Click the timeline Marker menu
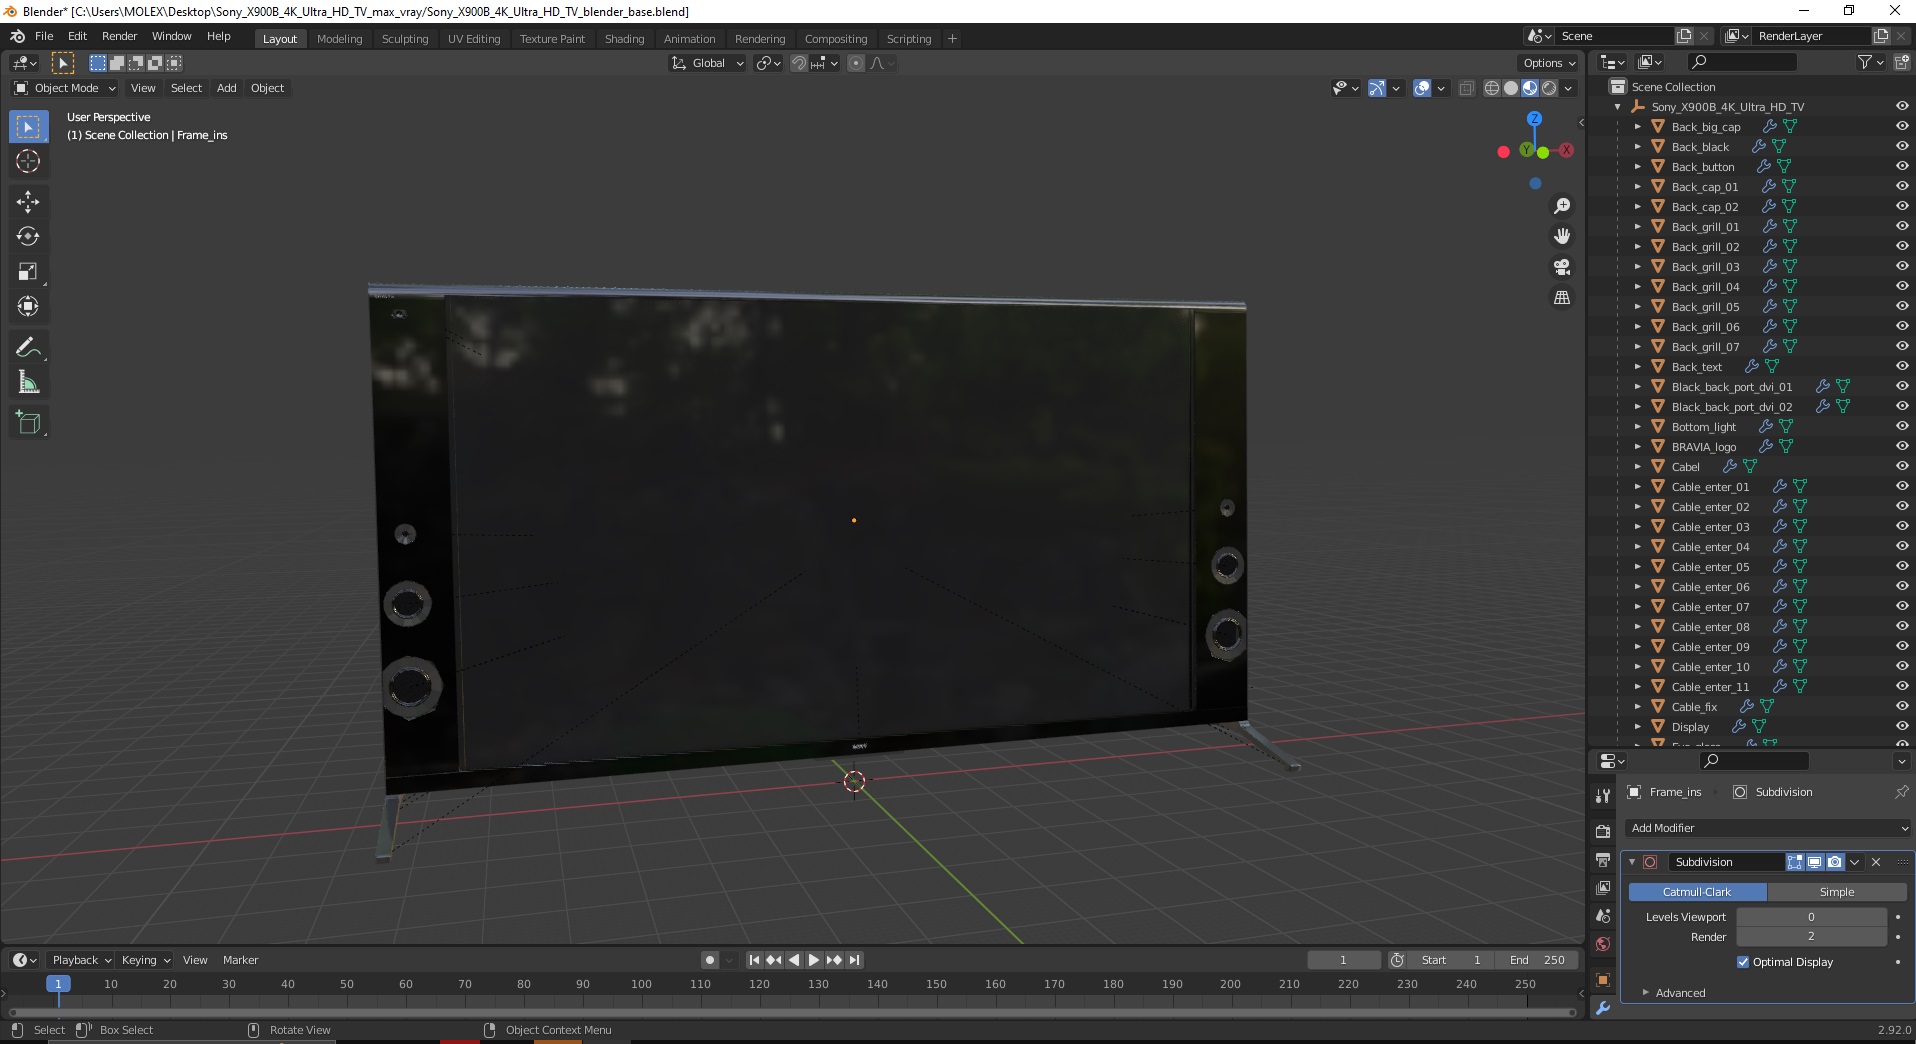Image resolution: width=1916 pixels, height=1044 pixels. click(x=240, y=960)
